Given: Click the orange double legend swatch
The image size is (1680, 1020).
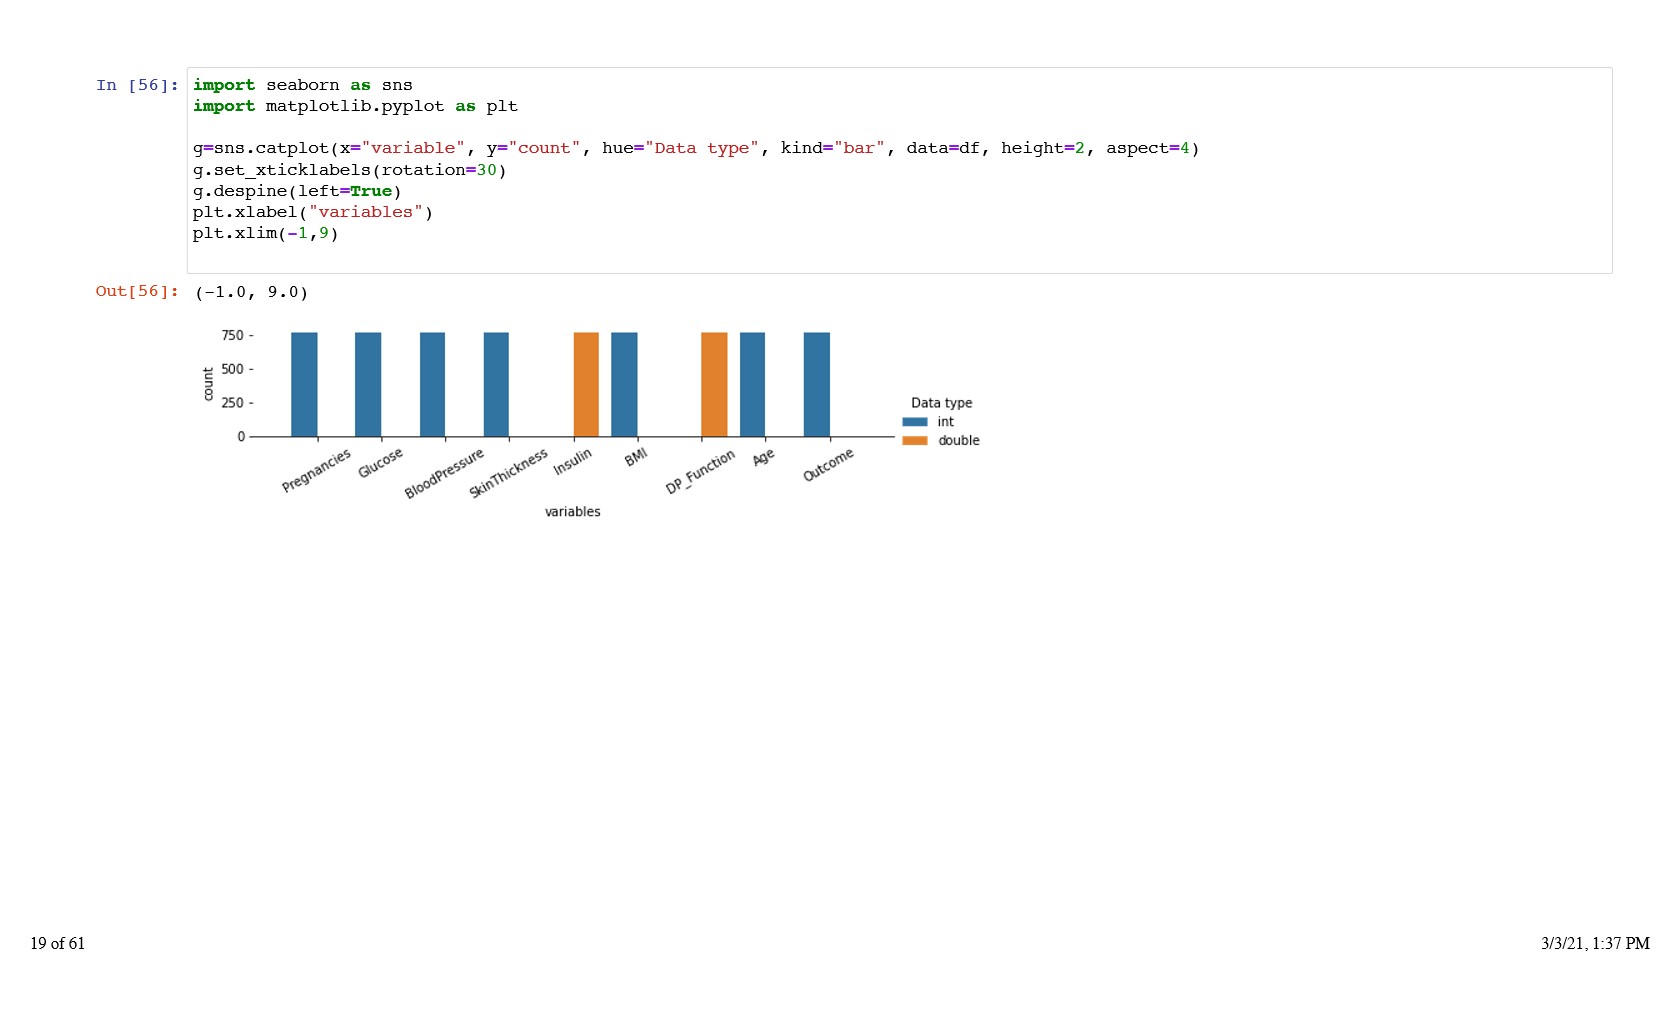Looking at the screenshot, I should 914,441.
